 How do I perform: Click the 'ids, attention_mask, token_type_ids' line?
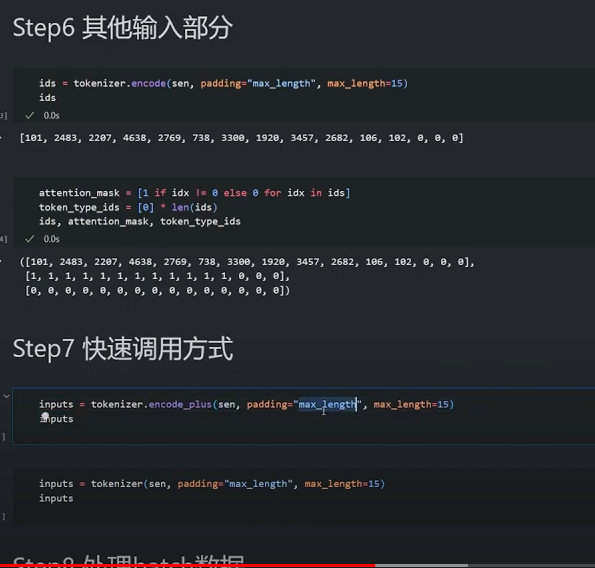coord(140,222)
